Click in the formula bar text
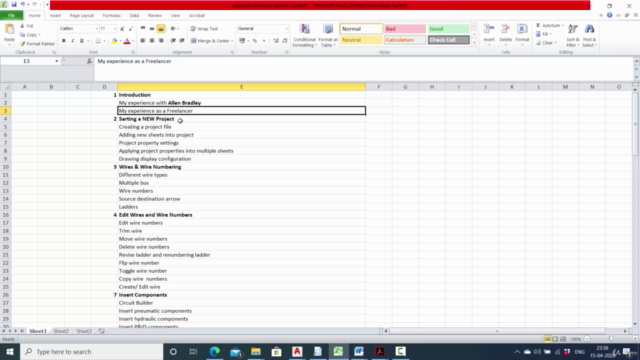The image size is (640, 360). [x=134, y=61]
